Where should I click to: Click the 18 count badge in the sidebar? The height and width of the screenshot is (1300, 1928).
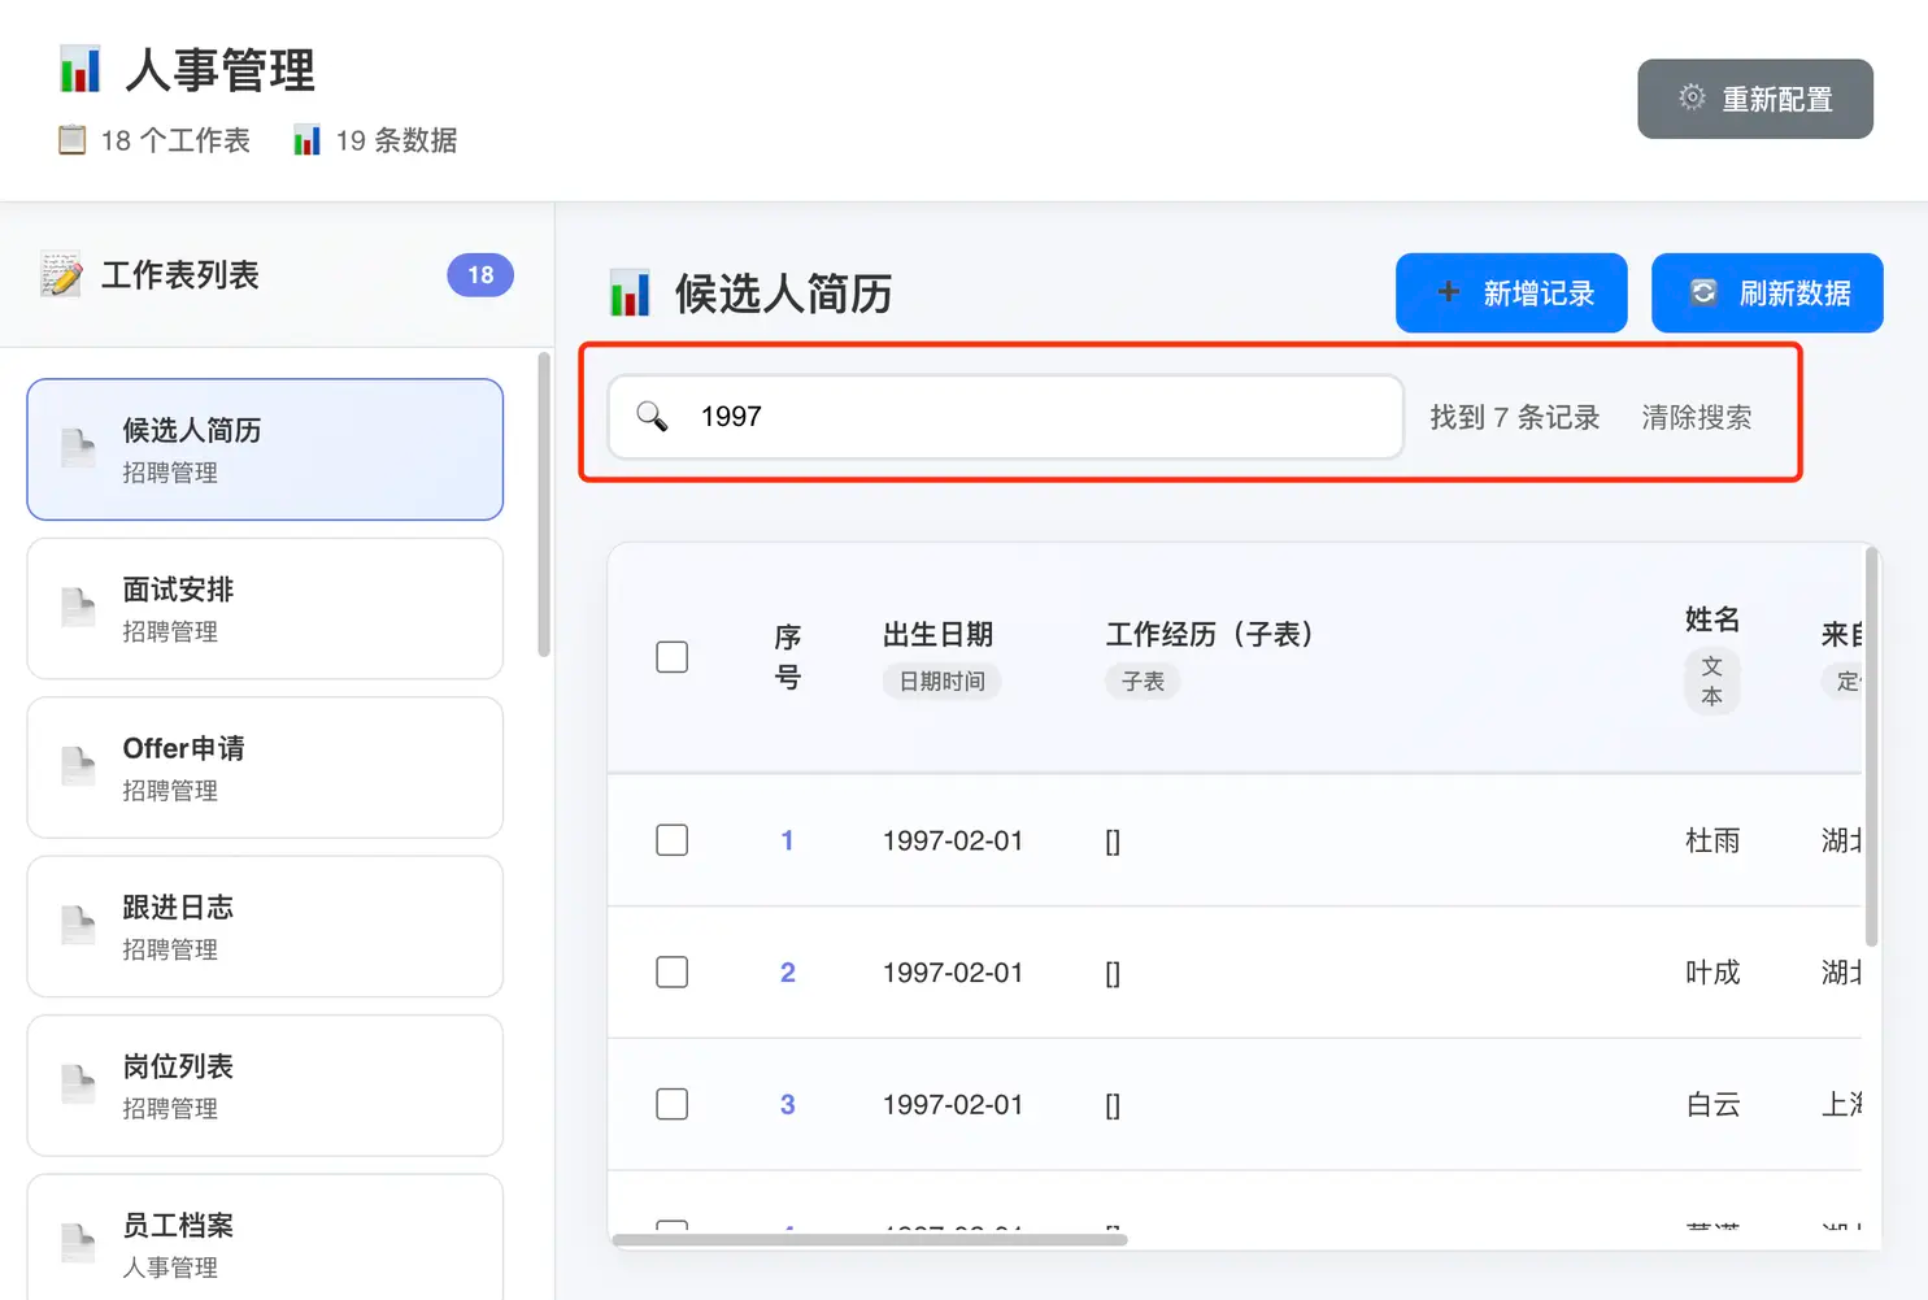pyautogui.click(x=480, y=275)
